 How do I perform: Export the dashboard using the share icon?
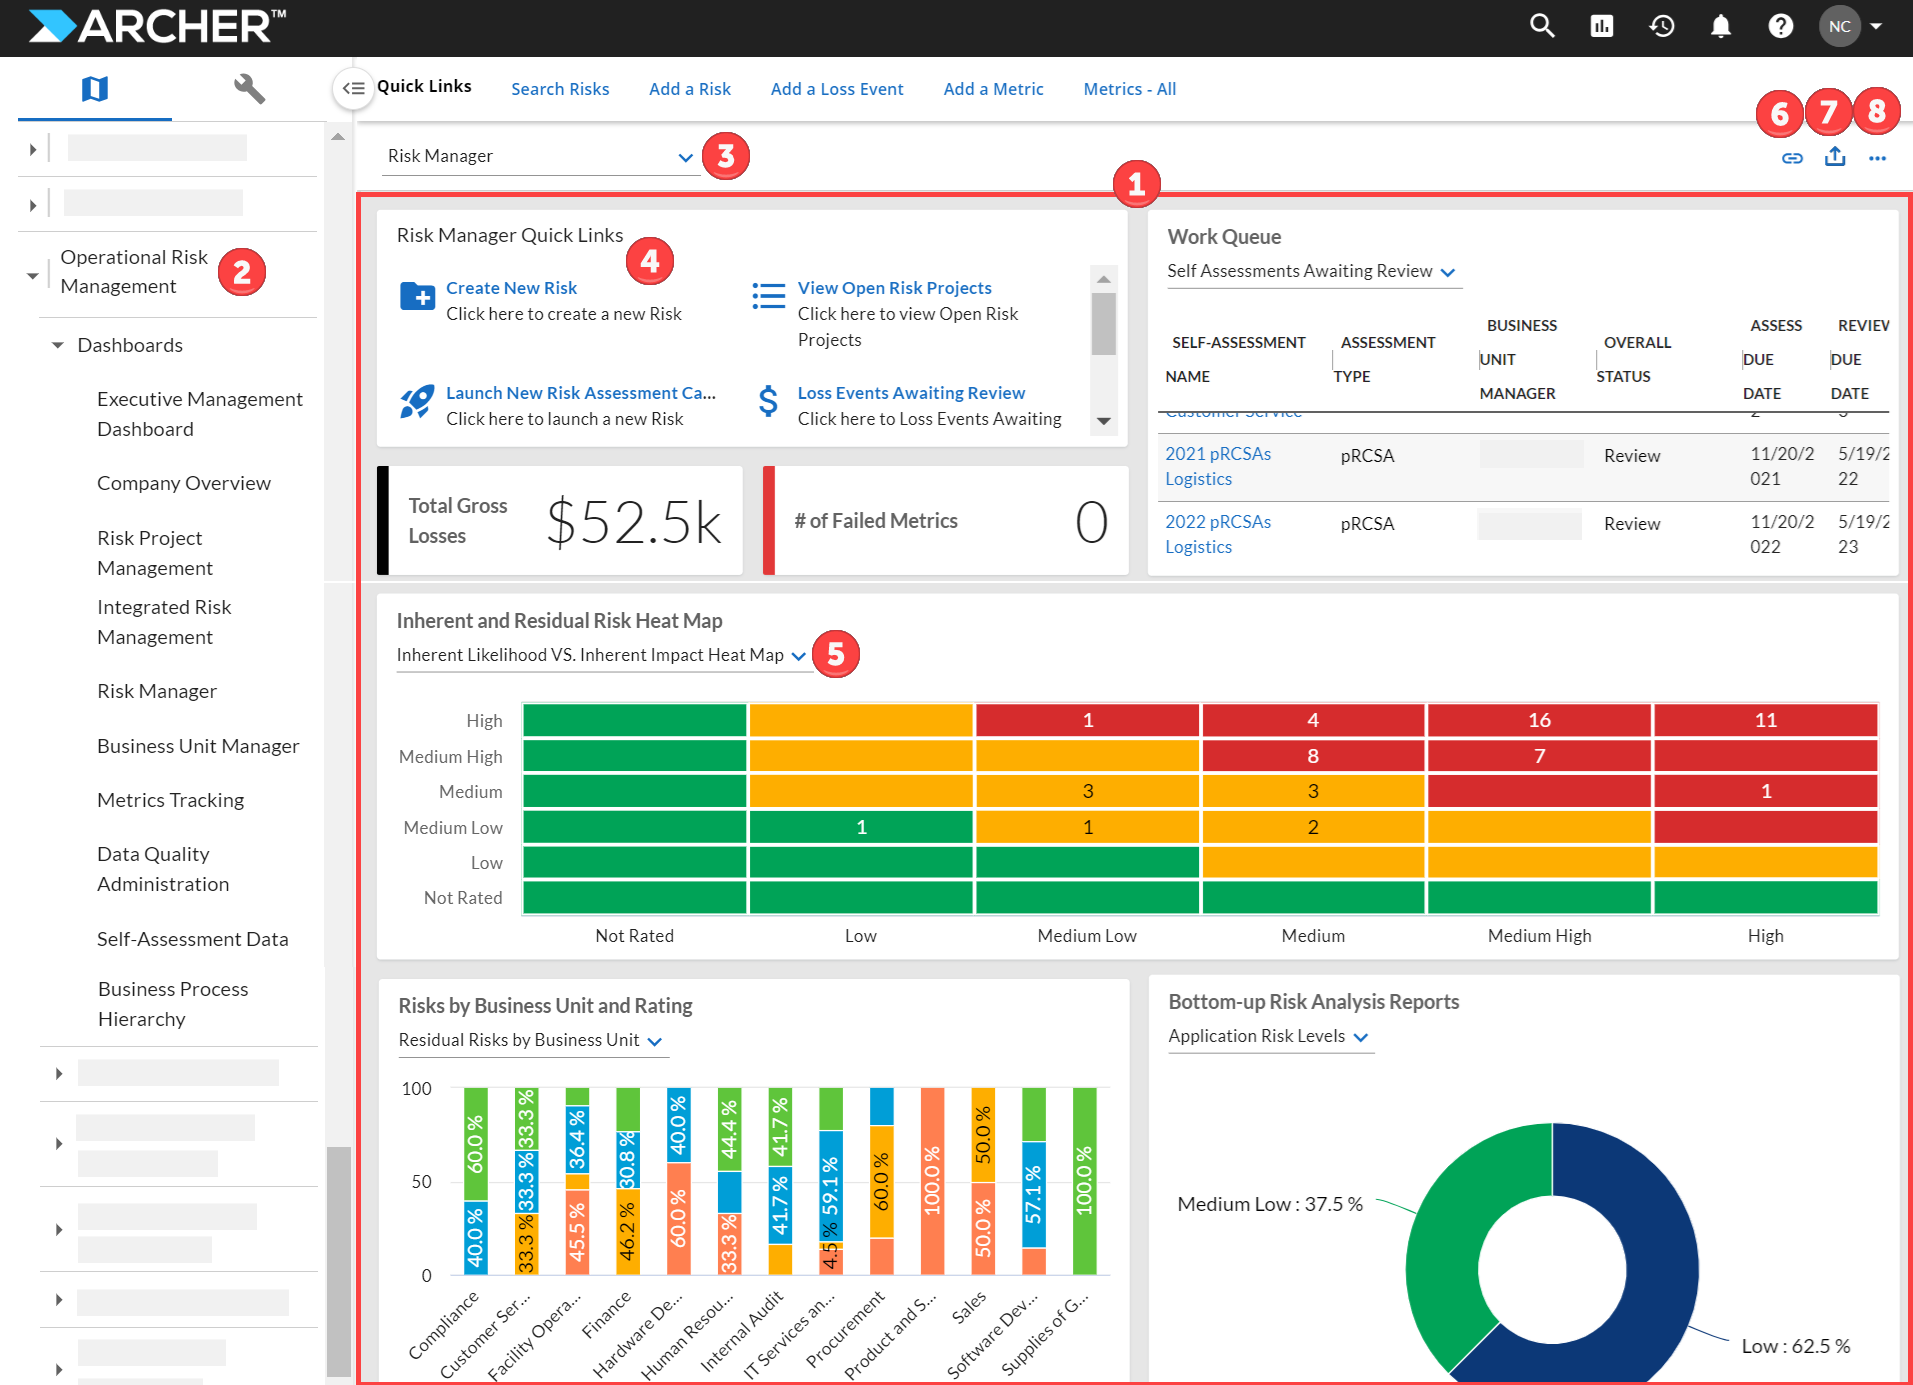[1835, 157]
